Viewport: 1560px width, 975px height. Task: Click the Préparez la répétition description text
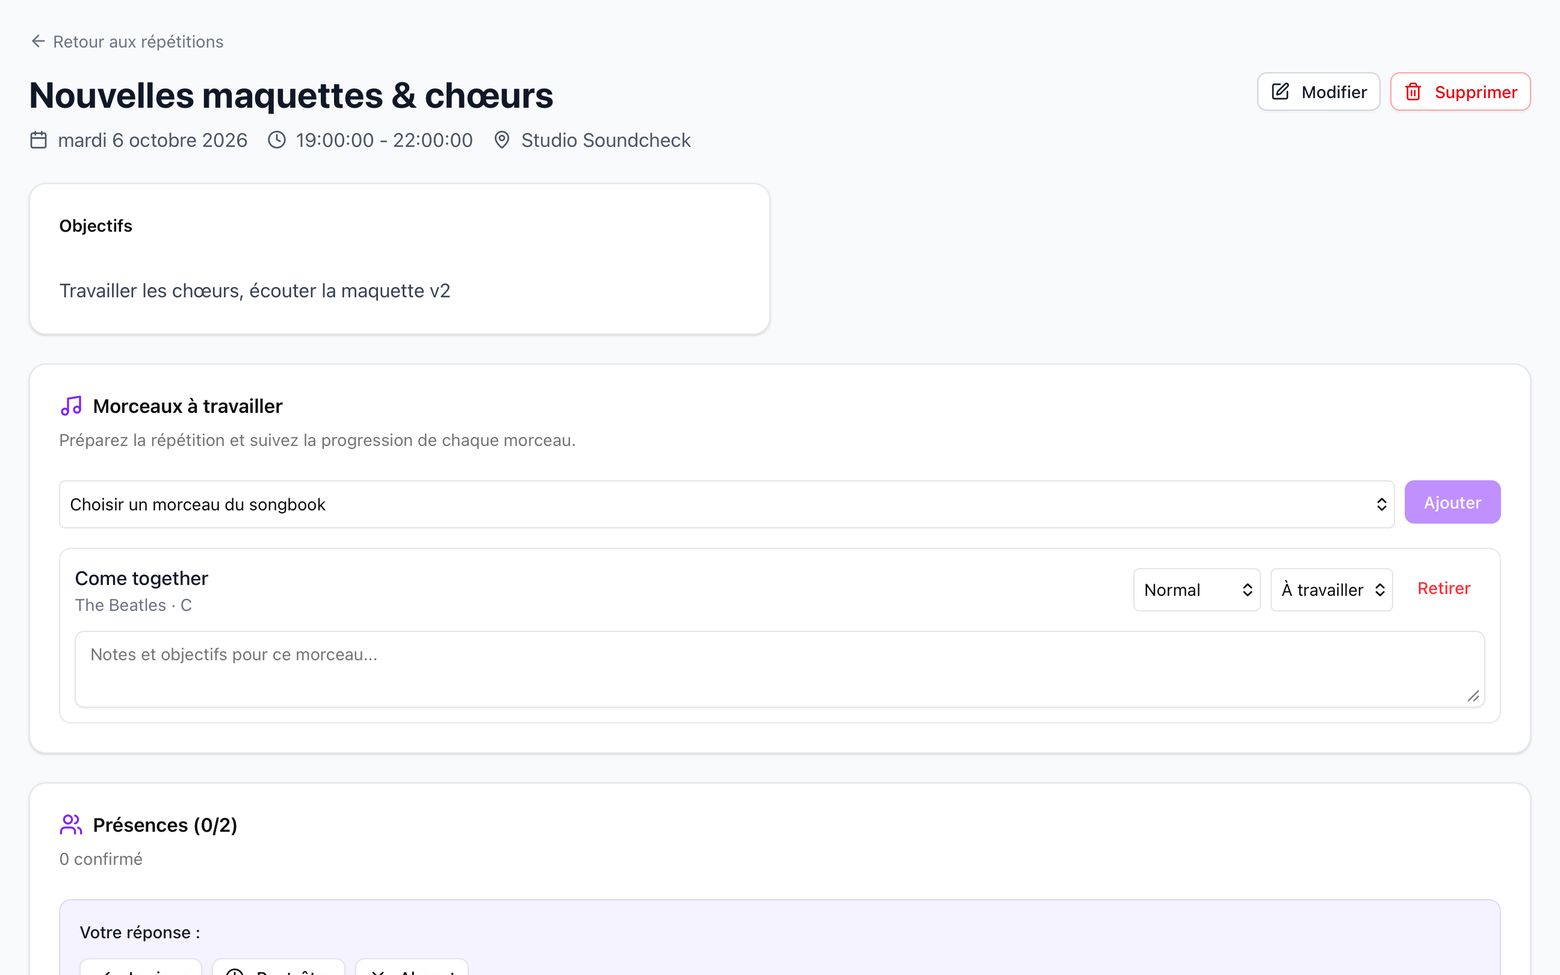coord(317,440)
